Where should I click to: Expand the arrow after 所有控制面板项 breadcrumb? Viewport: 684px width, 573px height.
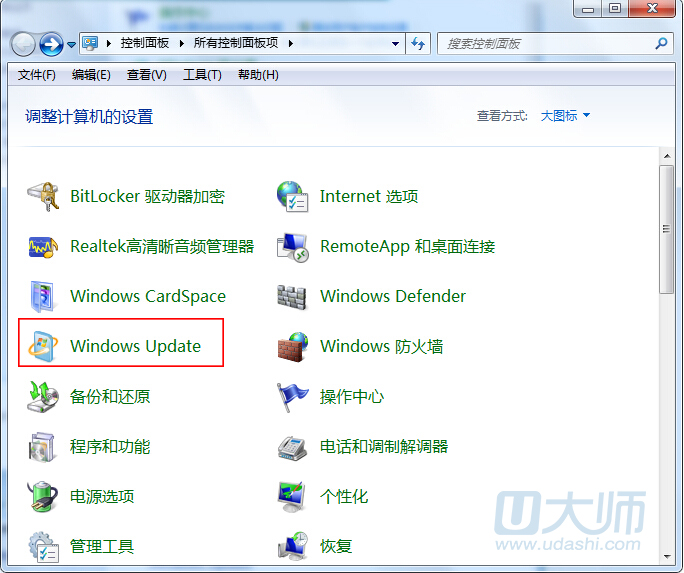pyautogui.click(x=291, y=43)
